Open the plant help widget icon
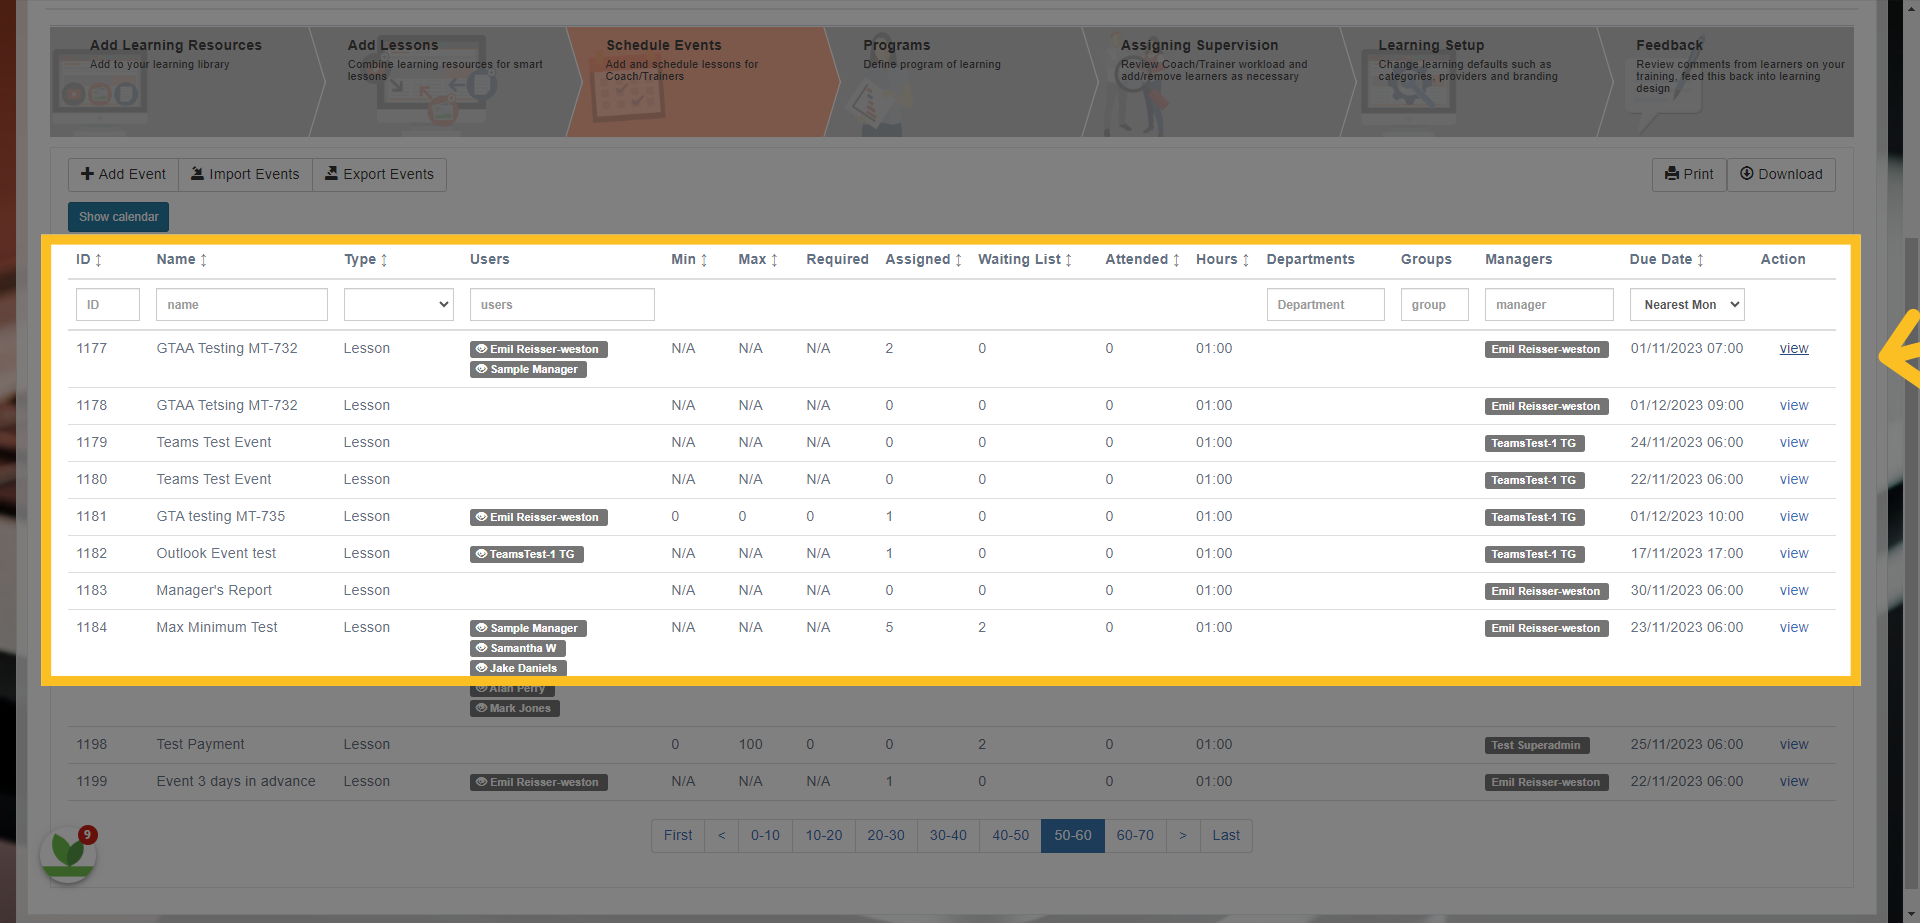The image size is (1920, 923). (x=68, y=853)
